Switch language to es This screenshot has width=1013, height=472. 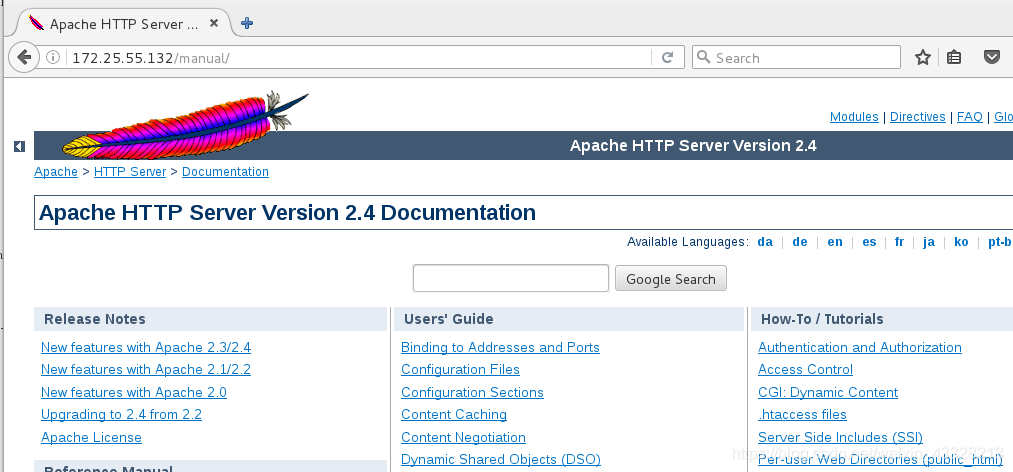click(870, 242)
